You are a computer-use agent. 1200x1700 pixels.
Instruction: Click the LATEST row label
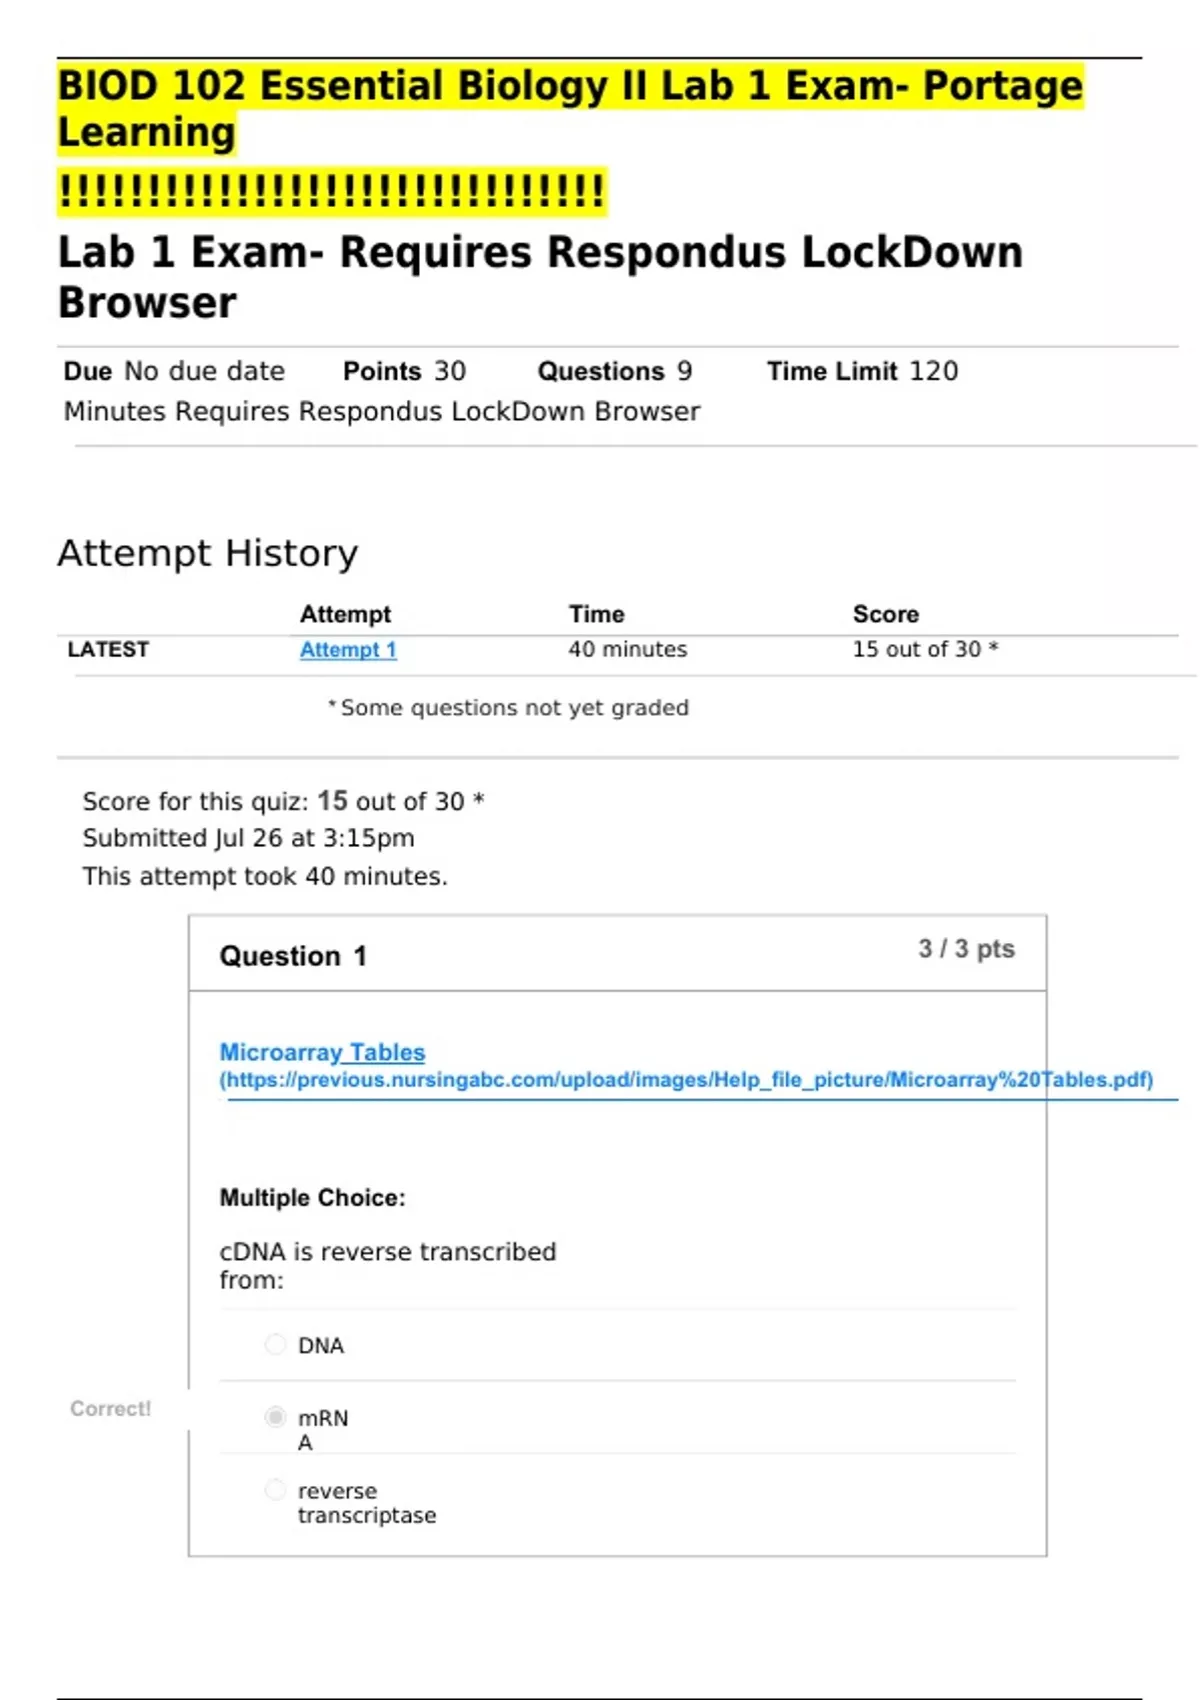pos(108,650)
